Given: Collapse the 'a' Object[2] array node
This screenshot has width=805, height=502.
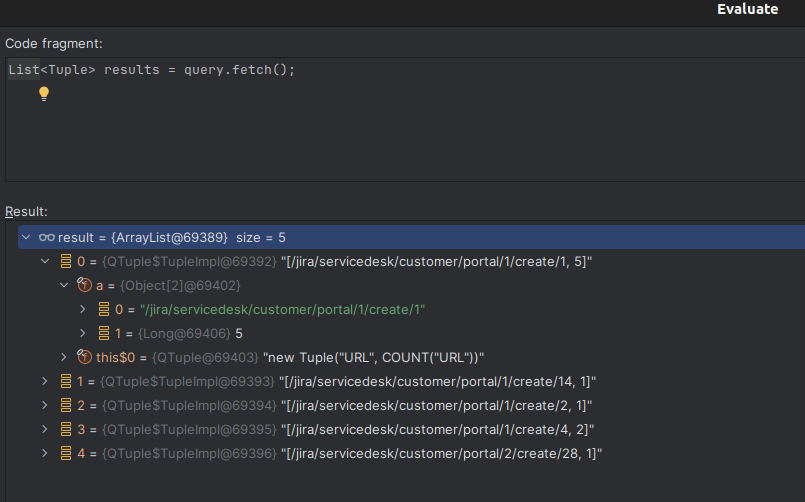Looking at the screenshot, I should (x=64, y=285).
